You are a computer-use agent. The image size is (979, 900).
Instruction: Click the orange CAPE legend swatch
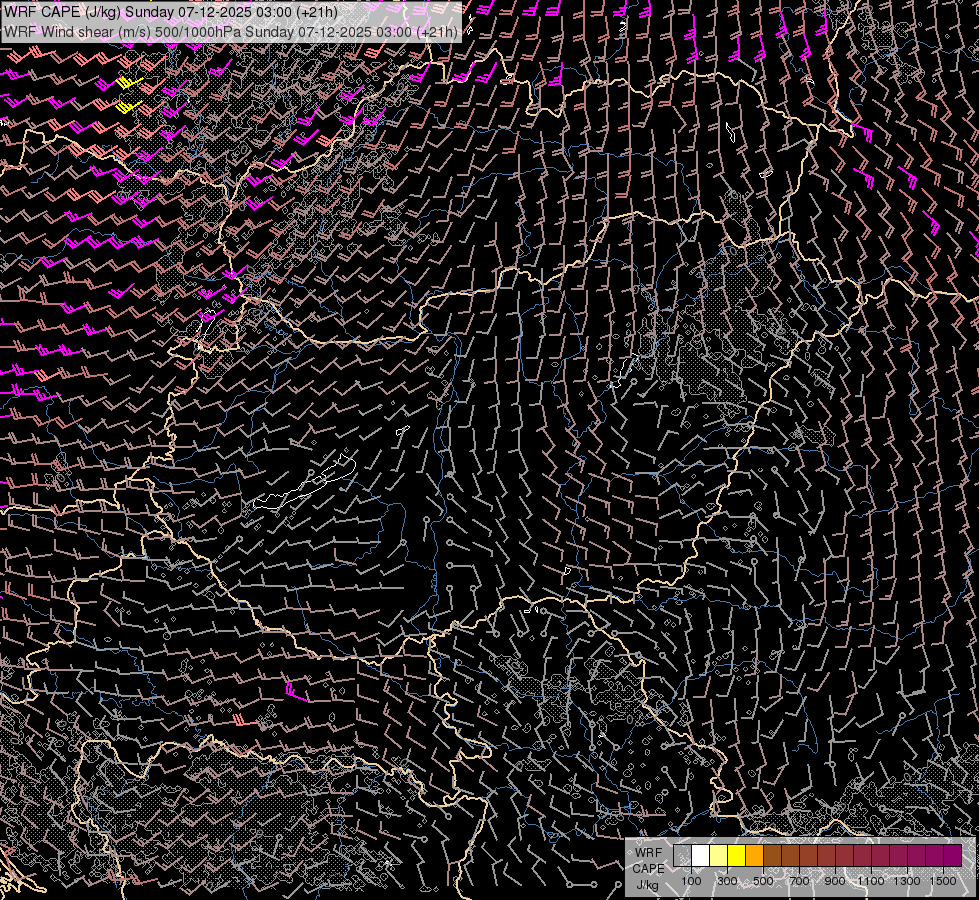(754, 855)
